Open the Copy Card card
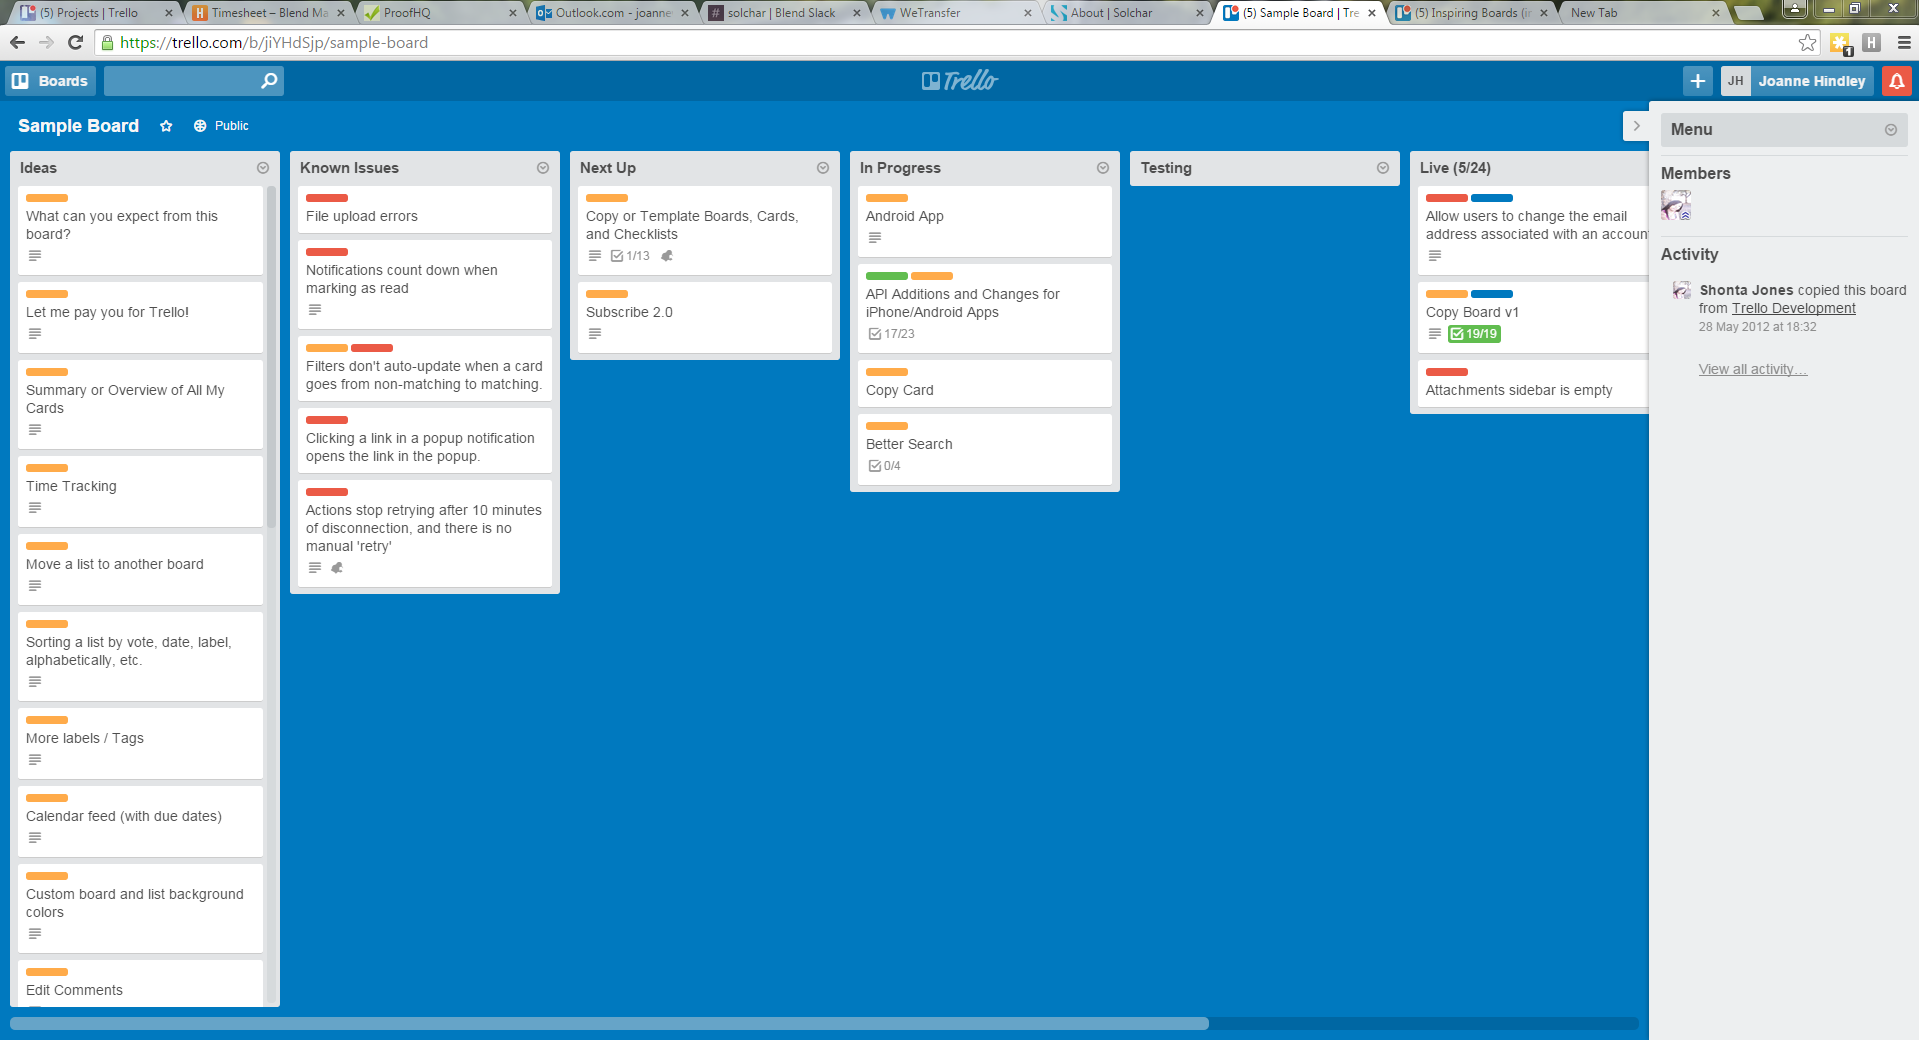 (985, 383)
